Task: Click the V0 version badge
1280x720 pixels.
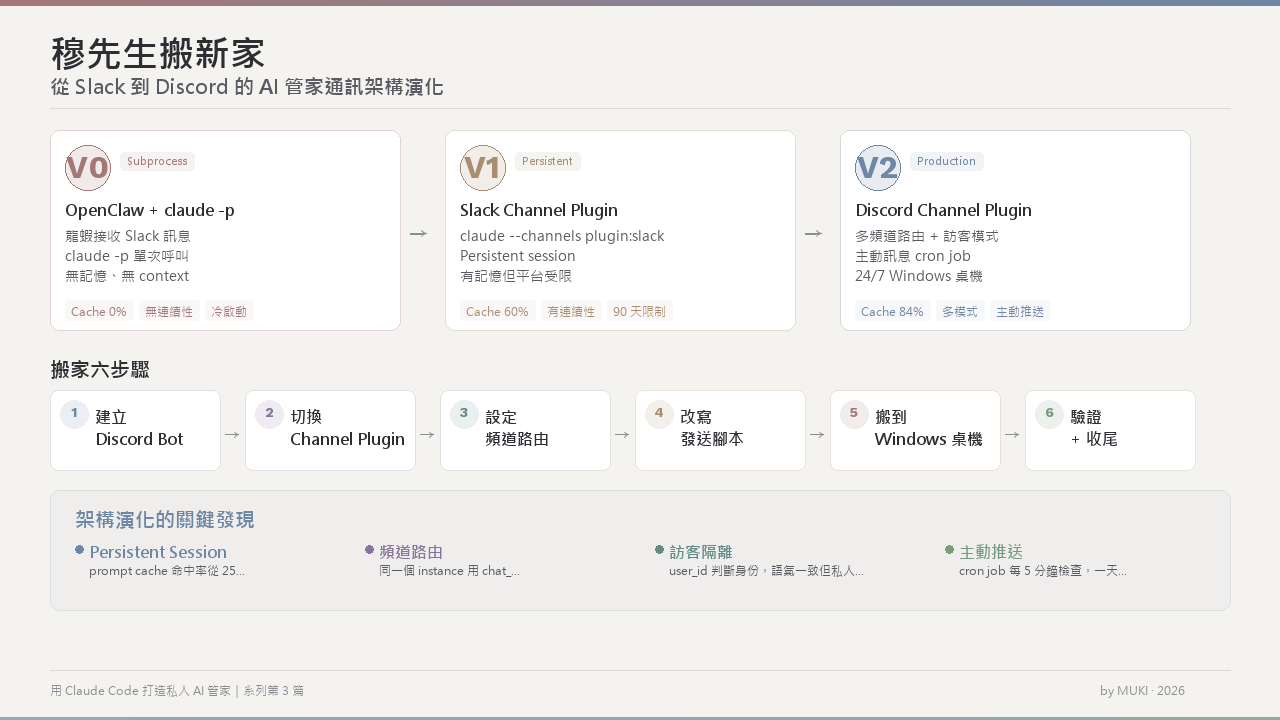Action: [x=88, y=168]
